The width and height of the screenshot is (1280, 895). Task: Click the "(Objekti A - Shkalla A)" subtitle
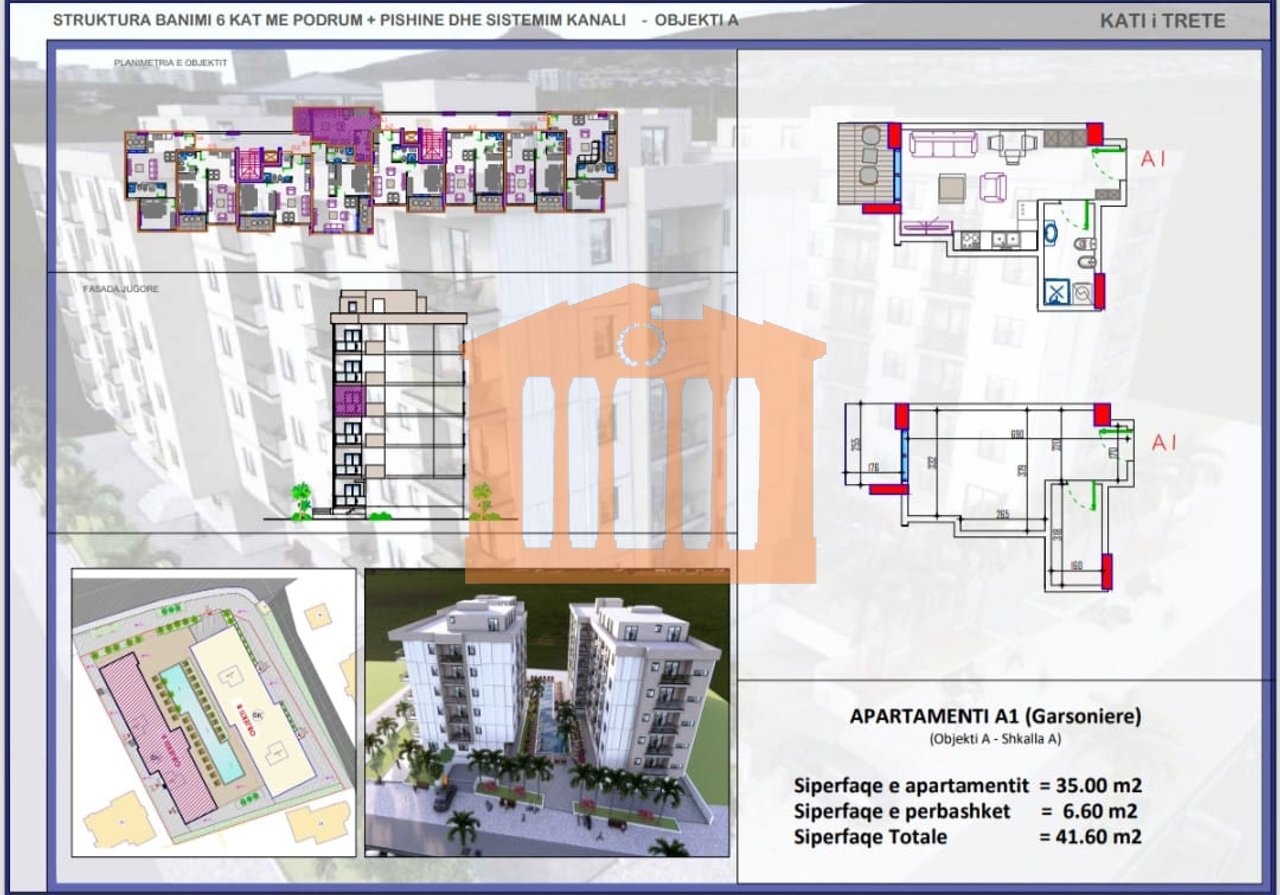click(x=995, y=740)
